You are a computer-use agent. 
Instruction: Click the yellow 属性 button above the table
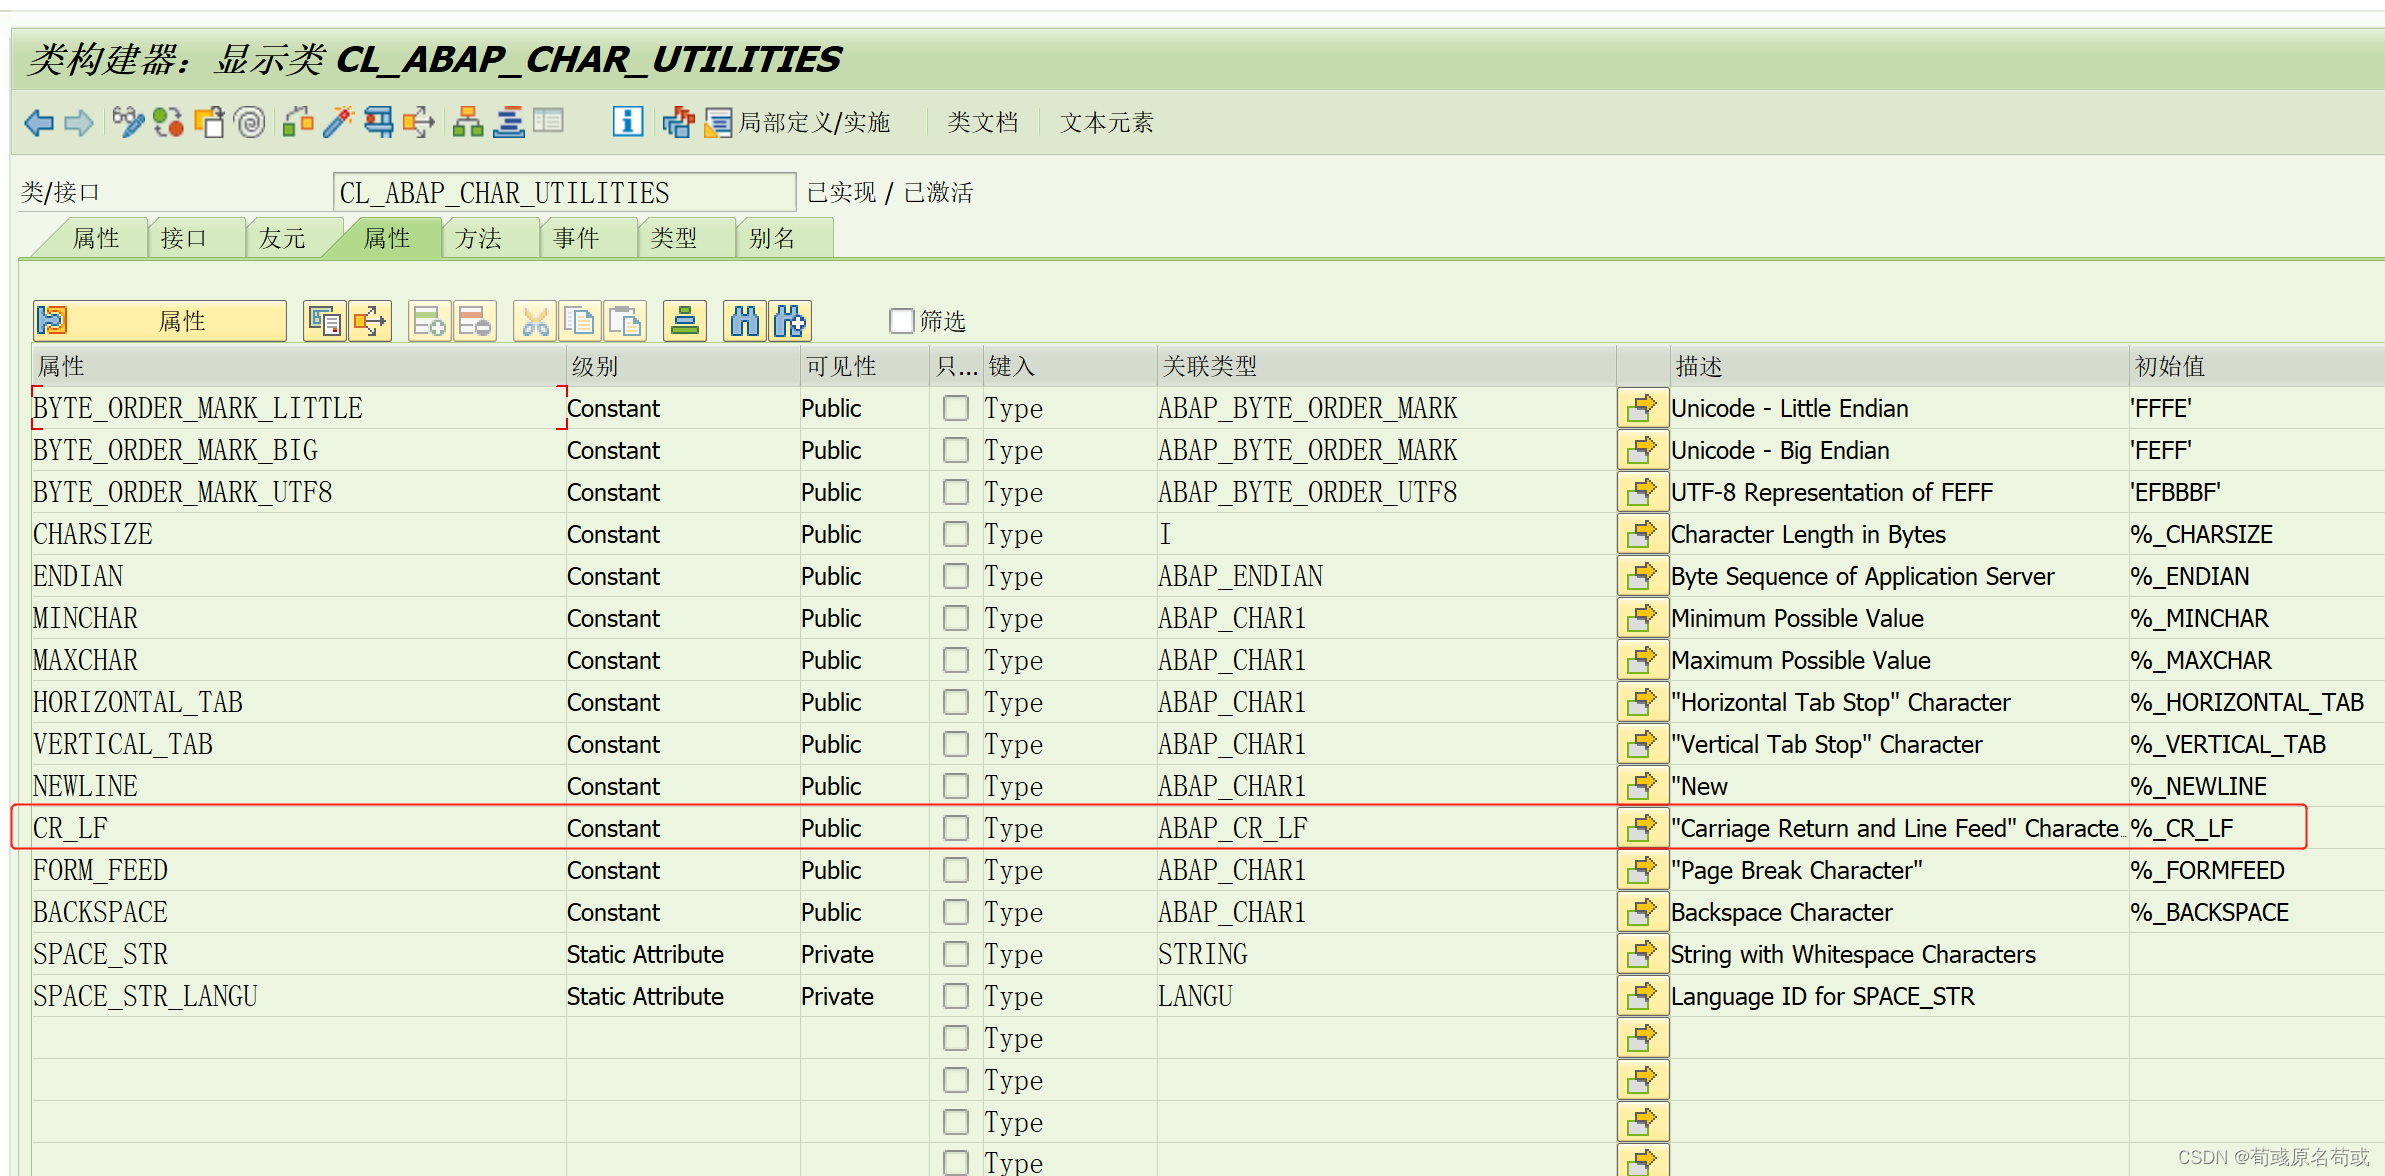pyautogui.click(x=160, y=321)
